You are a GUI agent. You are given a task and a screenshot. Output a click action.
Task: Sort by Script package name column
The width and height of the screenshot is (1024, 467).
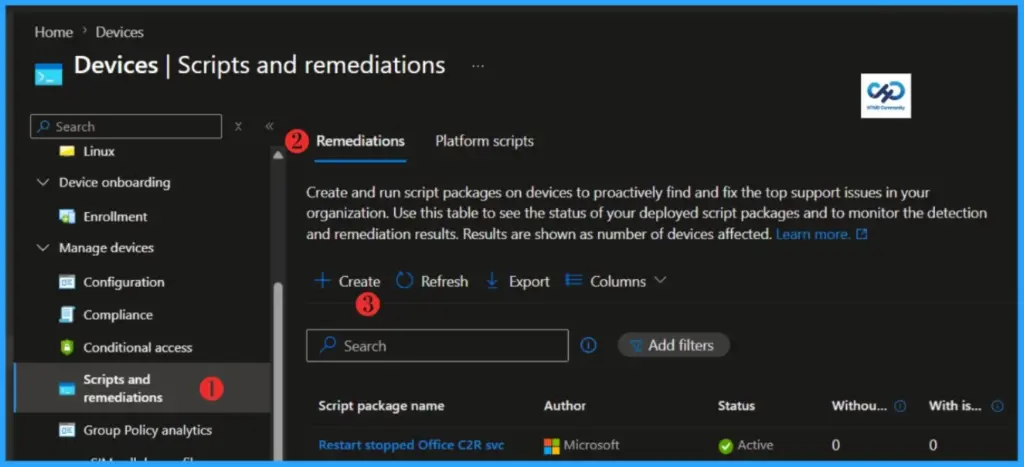pyautogui.click(x=381, y=406)
